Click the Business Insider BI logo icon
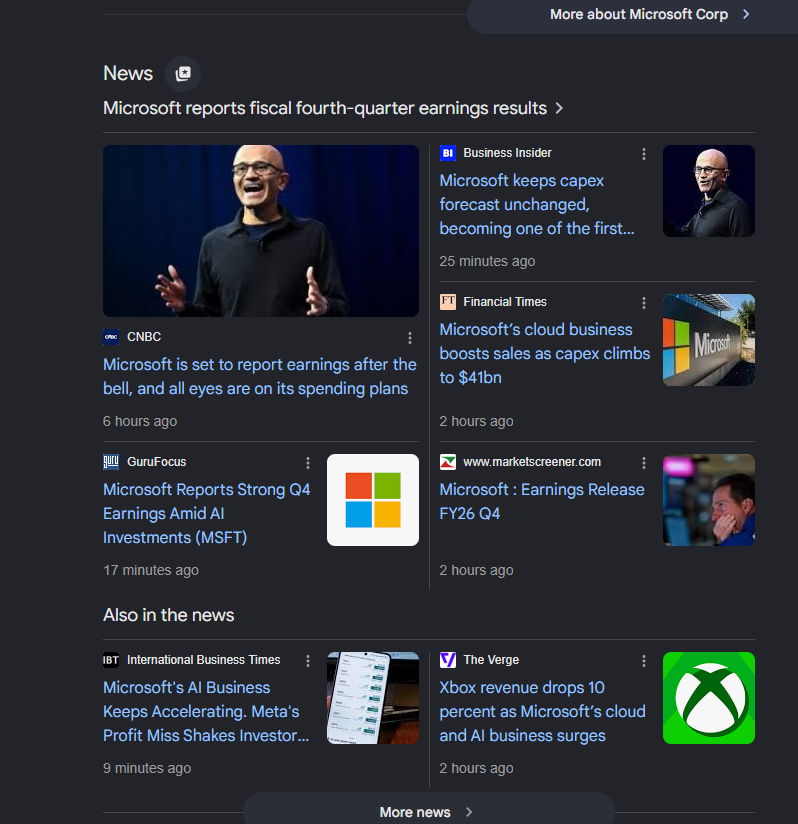This screenshot has width=798, height=824. 448,153
